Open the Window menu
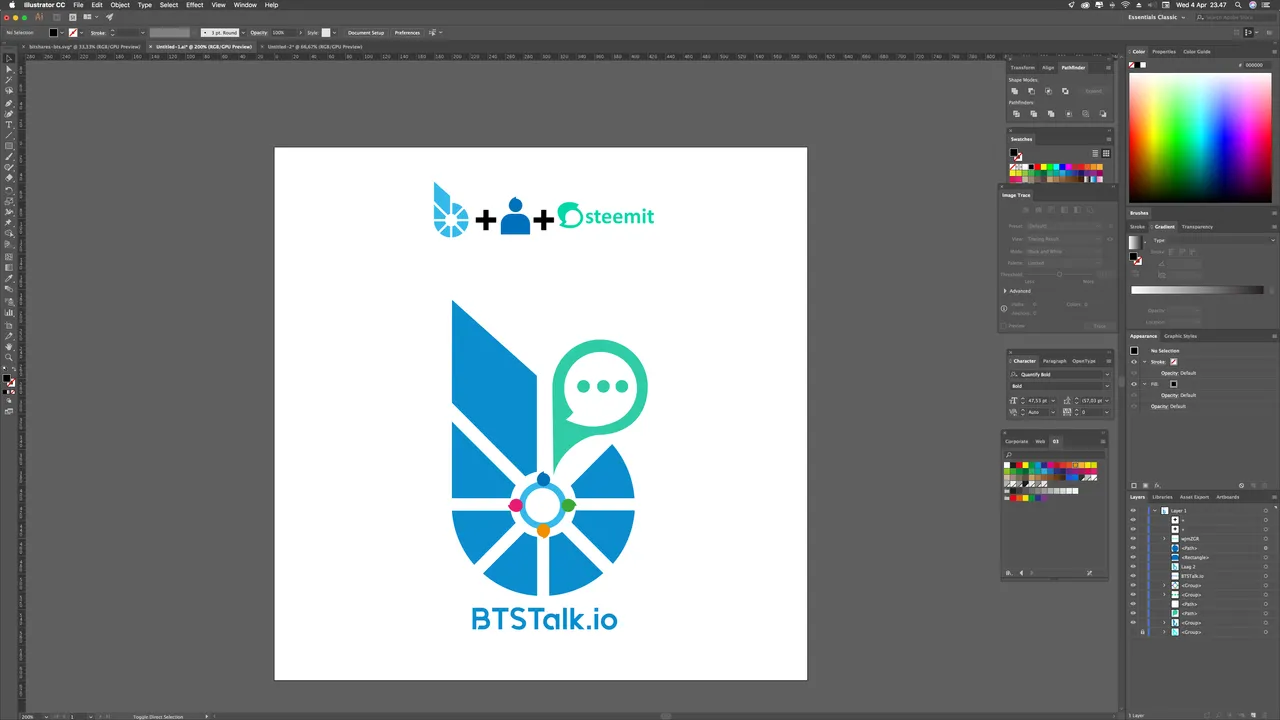The height and width of the screenshot is (720, 1280). (245, 5)
